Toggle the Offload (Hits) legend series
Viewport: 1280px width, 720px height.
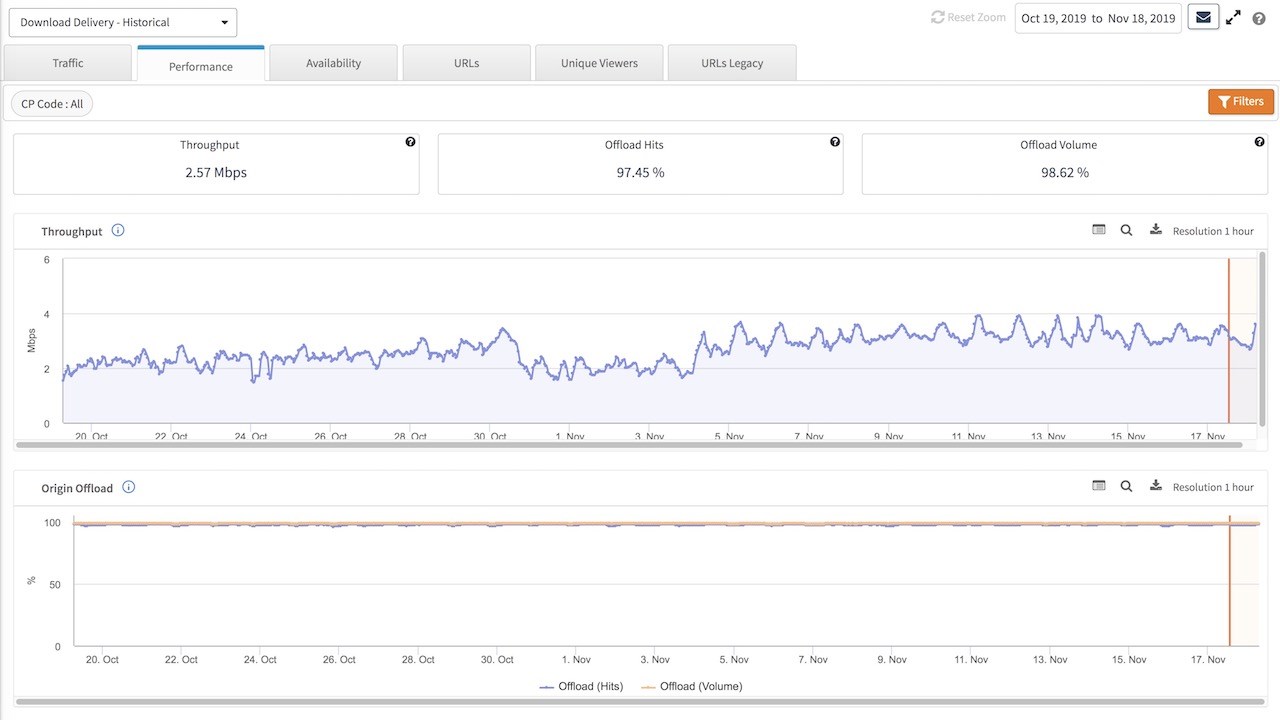pyautogui.click(x=581, y=686)
